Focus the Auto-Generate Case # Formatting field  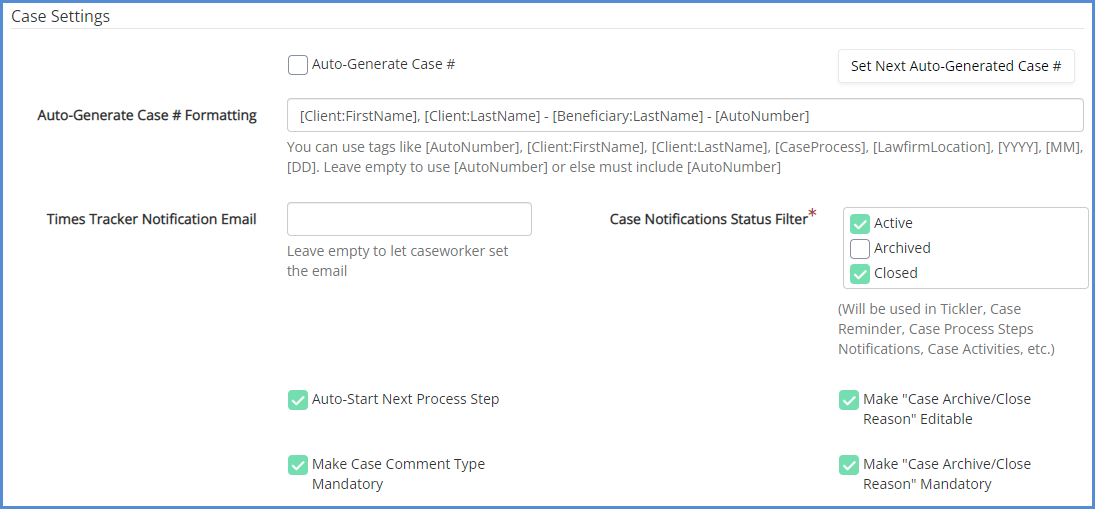[x=685, y=115]
